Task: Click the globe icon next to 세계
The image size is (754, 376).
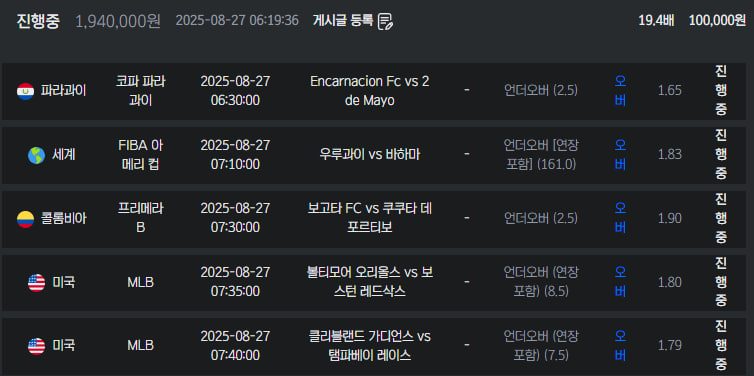Action: (x=37, y=155)
